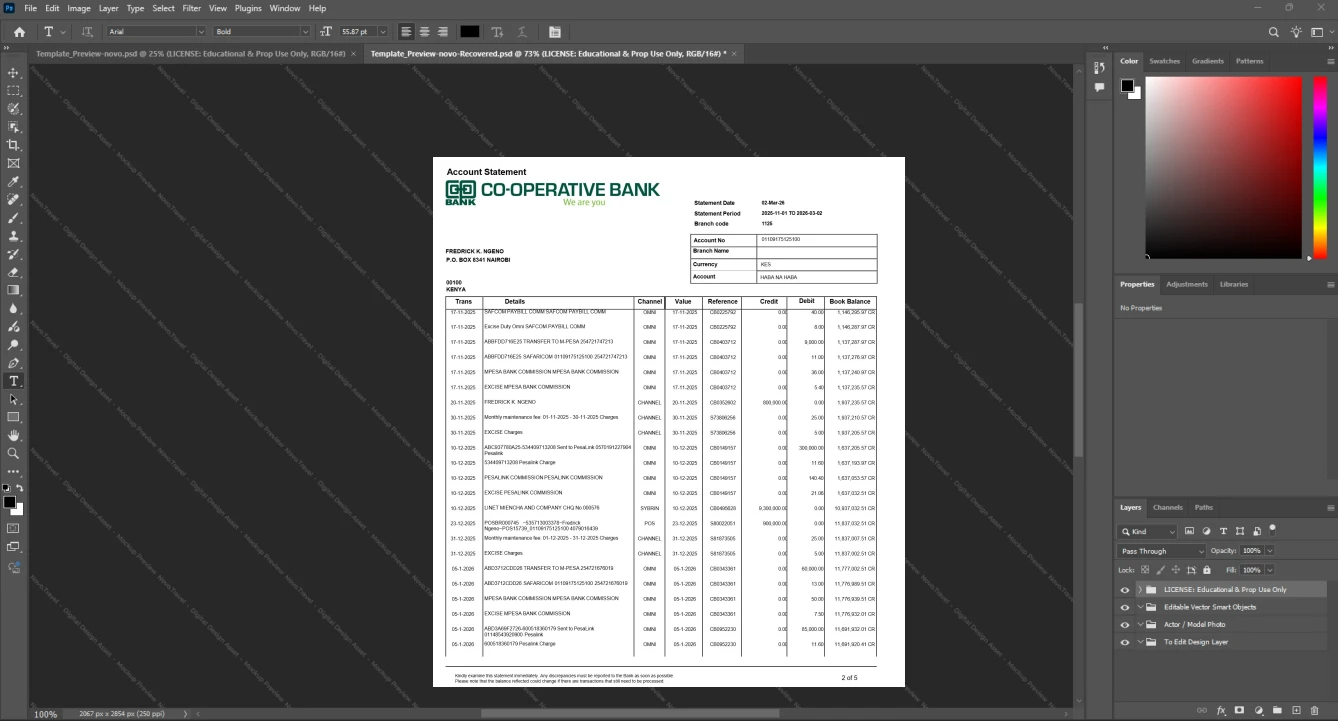Open the Adjustments panel tab

point(1187,284)
